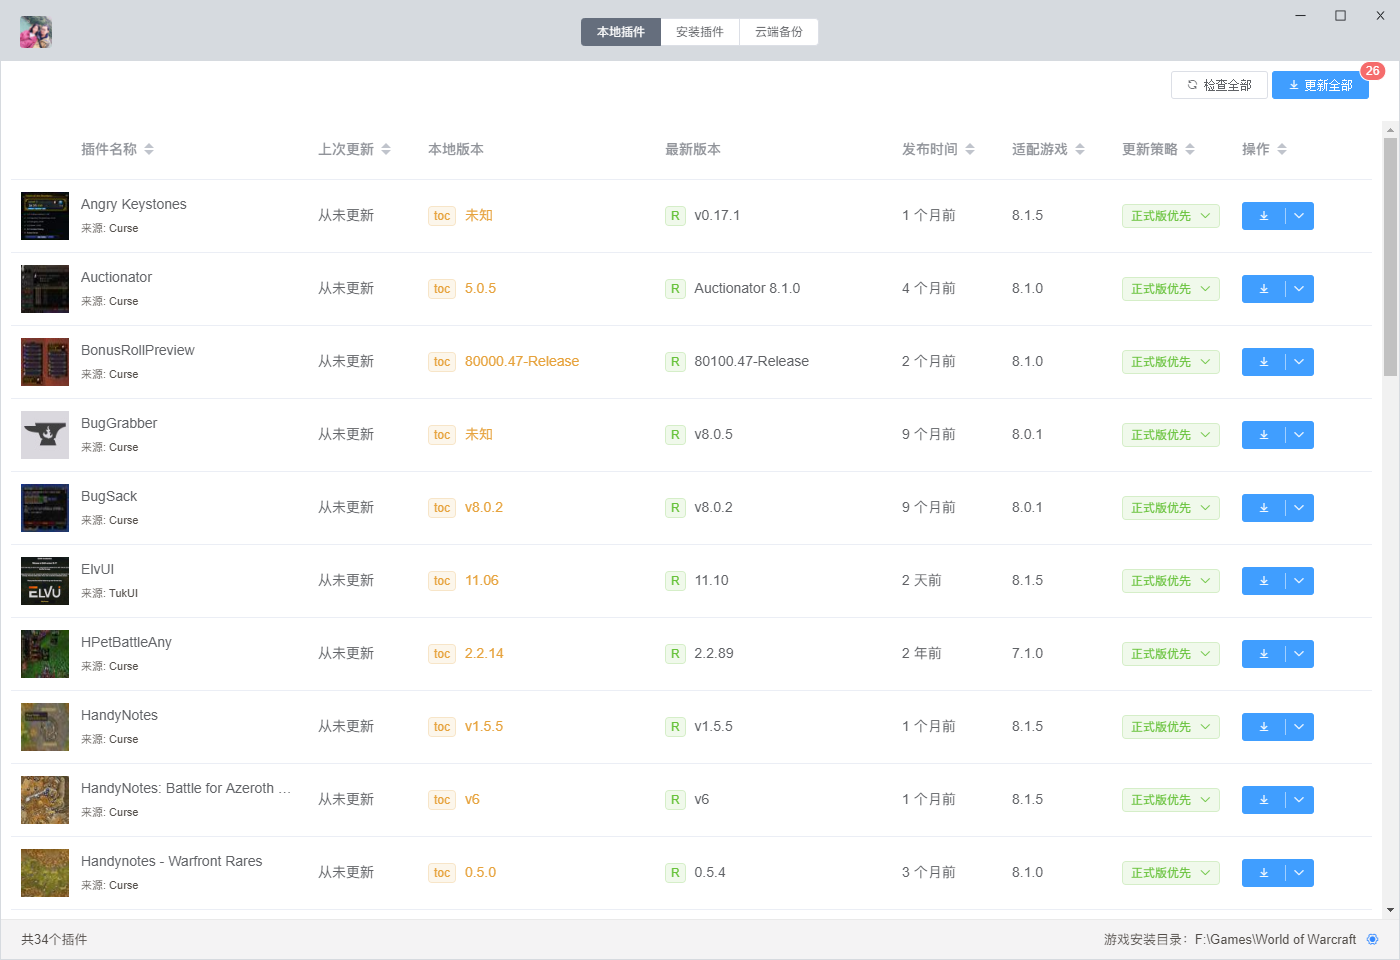
Task: Expand action menu arrow for ElvUI
Action: tap(1299, 581)
